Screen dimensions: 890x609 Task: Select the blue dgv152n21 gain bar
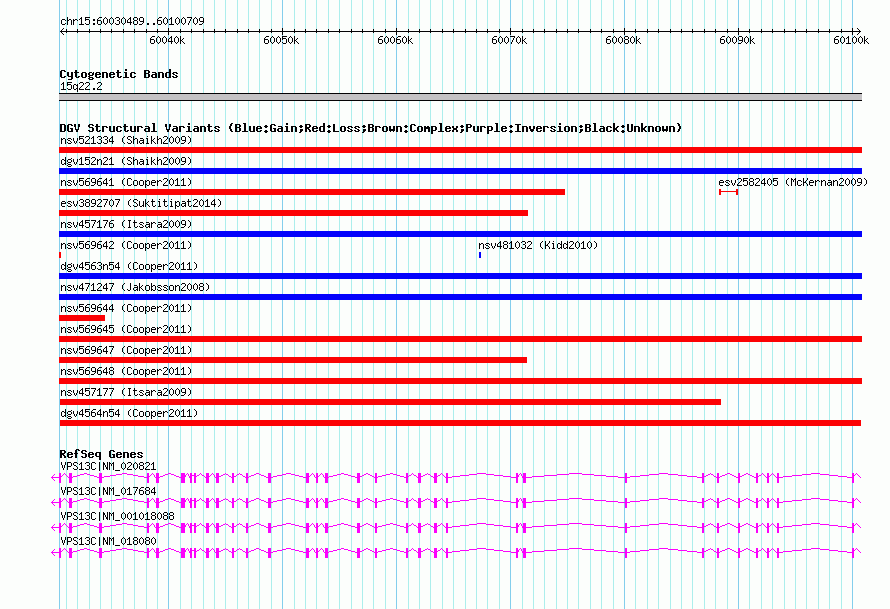pyautogui.click(x=460, y=171)
